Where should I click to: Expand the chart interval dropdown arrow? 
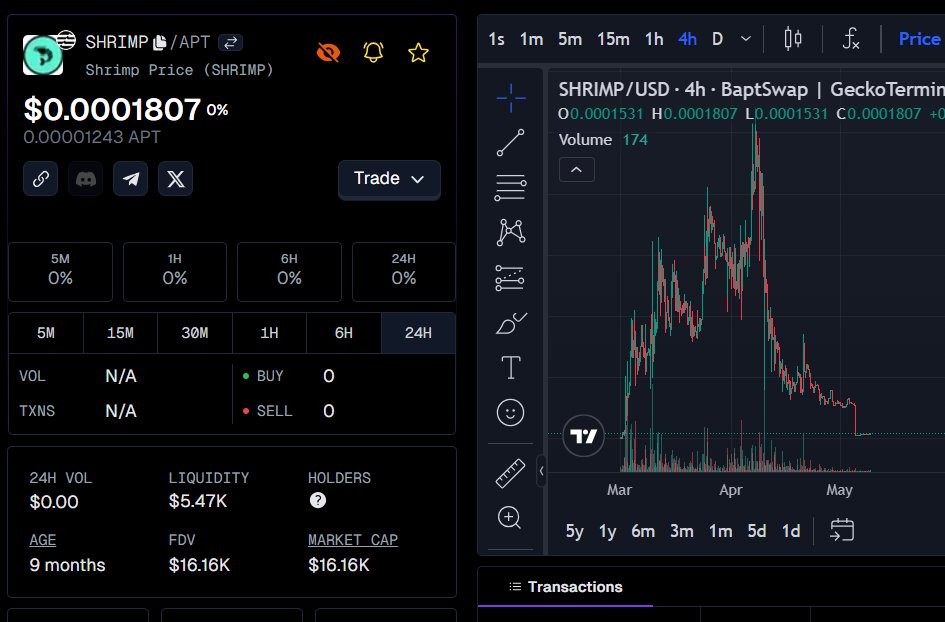746,39
